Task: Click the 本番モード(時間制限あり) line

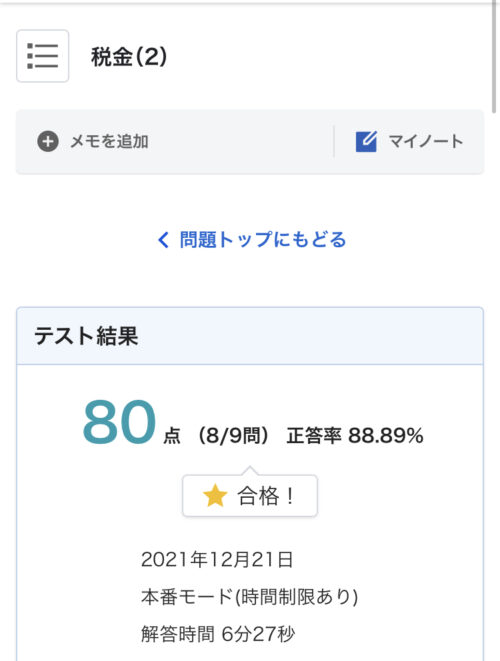Action: [x=250, y=597]
